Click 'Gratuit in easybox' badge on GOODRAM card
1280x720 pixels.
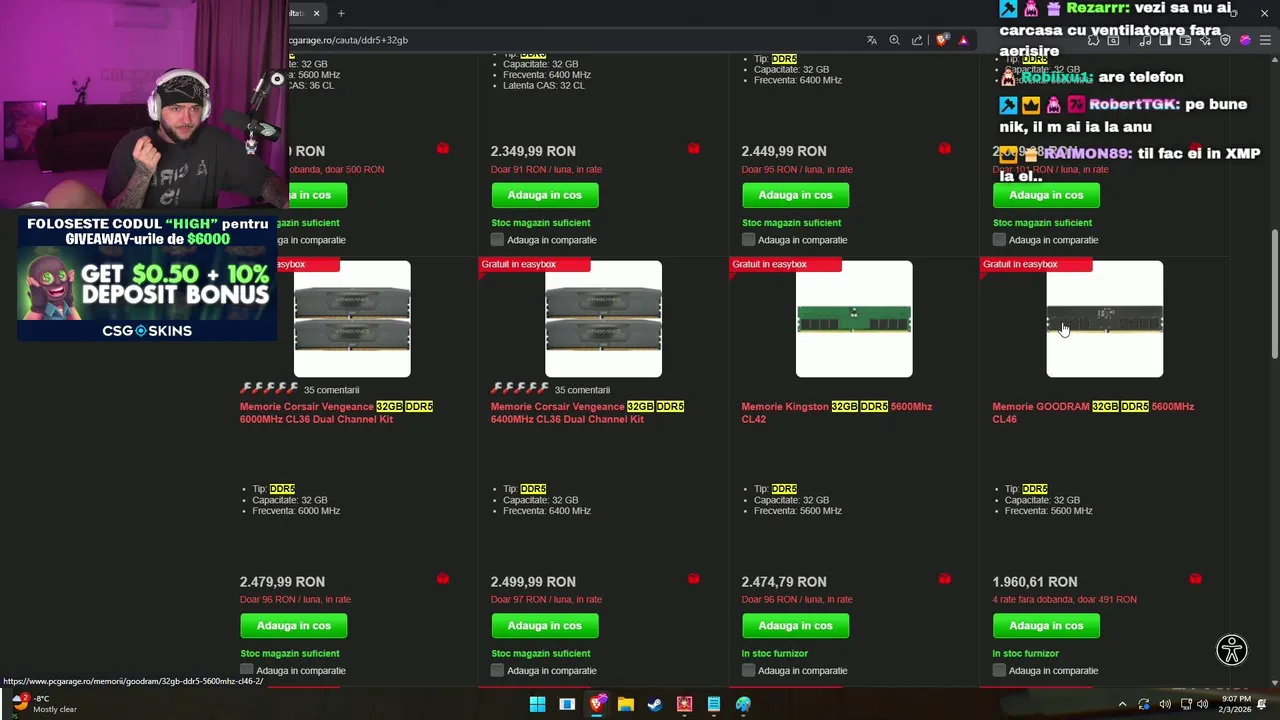click(x=1036, y=264)
